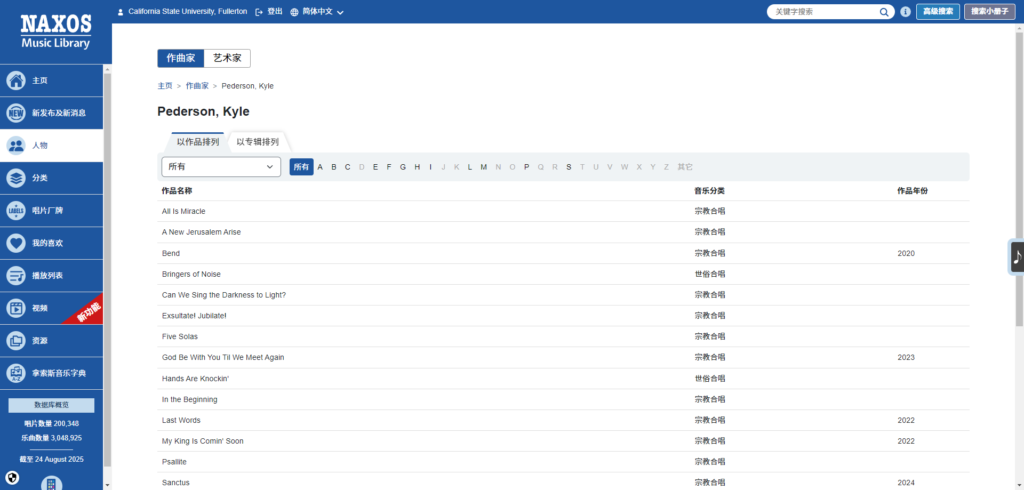The height and width of the screenshot is (490, 1024).
Task: Select the 作曲家 toggle button
Action: click(180, 59)
